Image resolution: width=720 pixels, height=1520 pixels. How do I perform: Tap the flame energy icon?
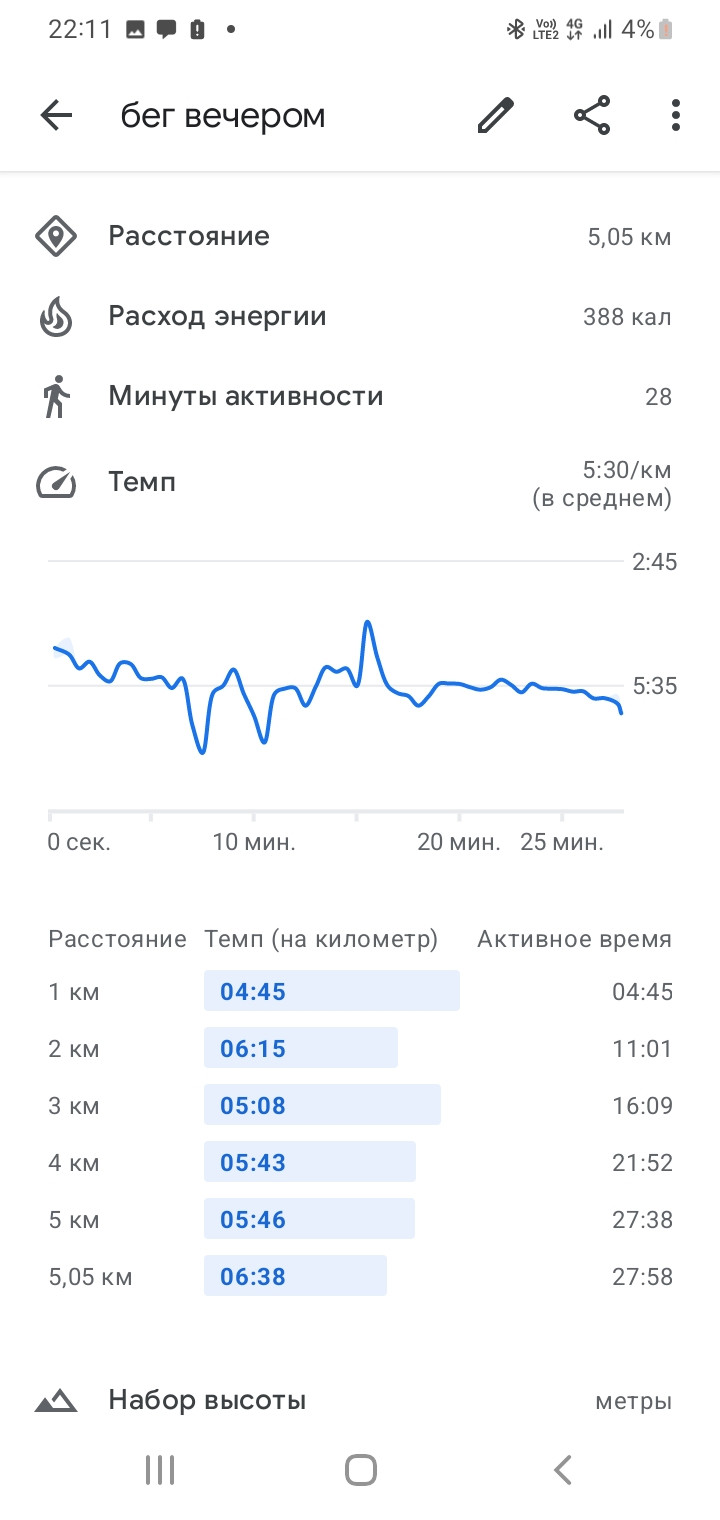pyautogui.click(x=56, y=317)
